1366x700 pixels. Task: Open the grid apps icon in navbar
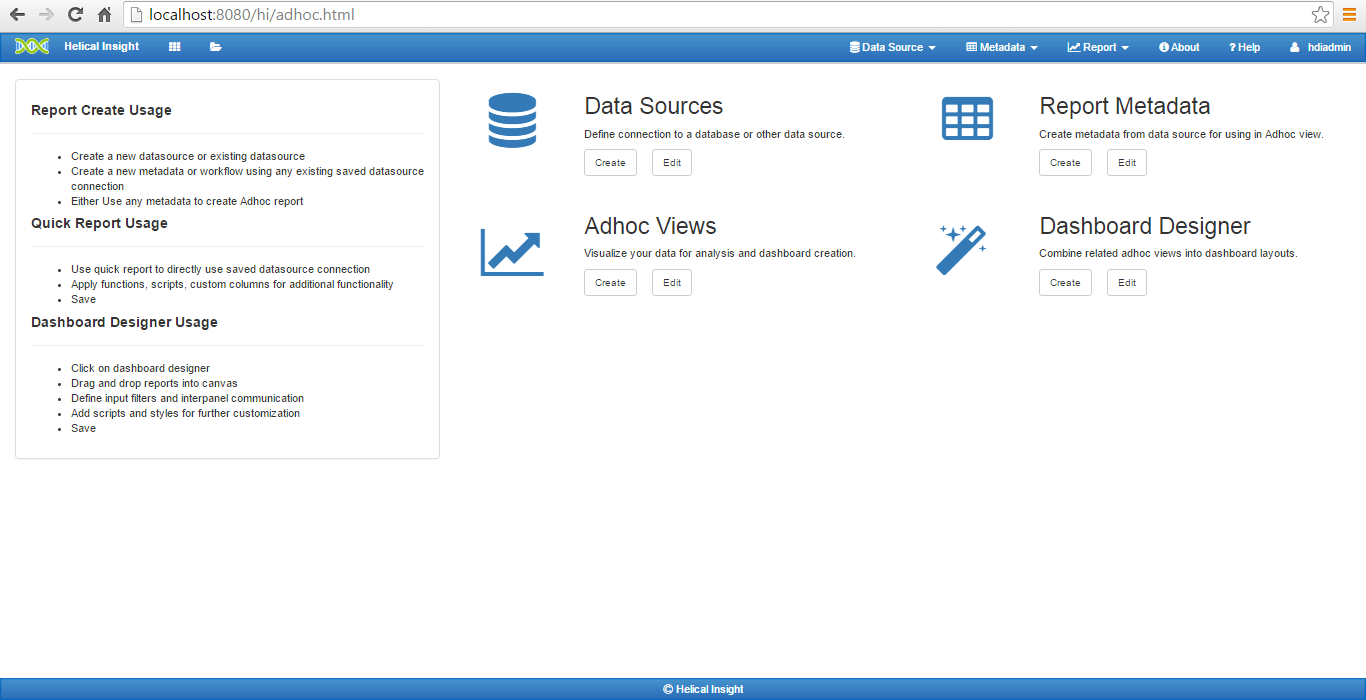[175, 47]
